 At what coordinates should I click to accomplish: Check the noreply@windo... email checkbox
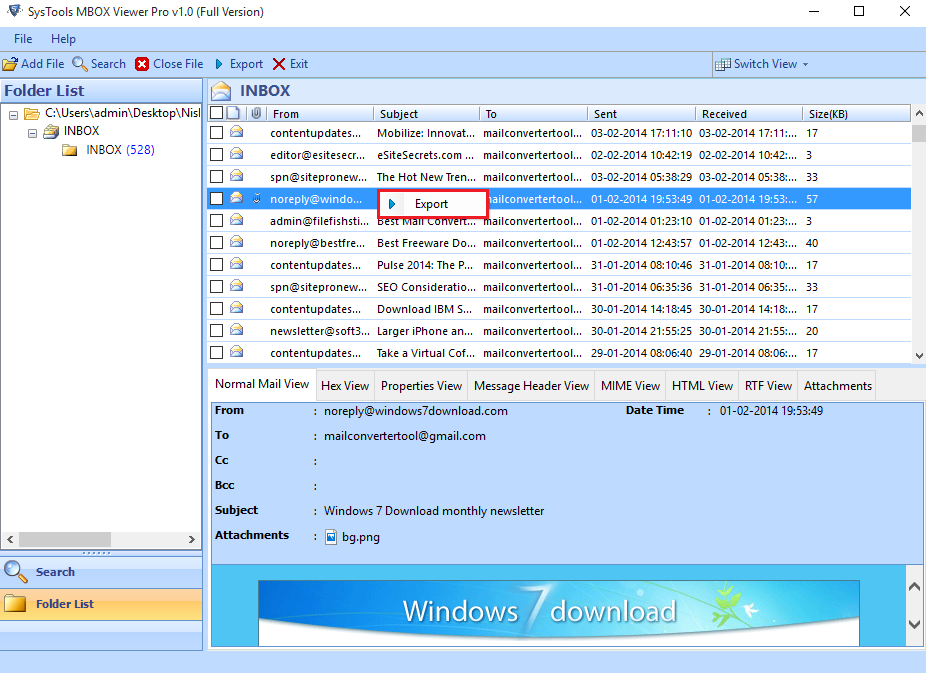(x=217, y=198)
